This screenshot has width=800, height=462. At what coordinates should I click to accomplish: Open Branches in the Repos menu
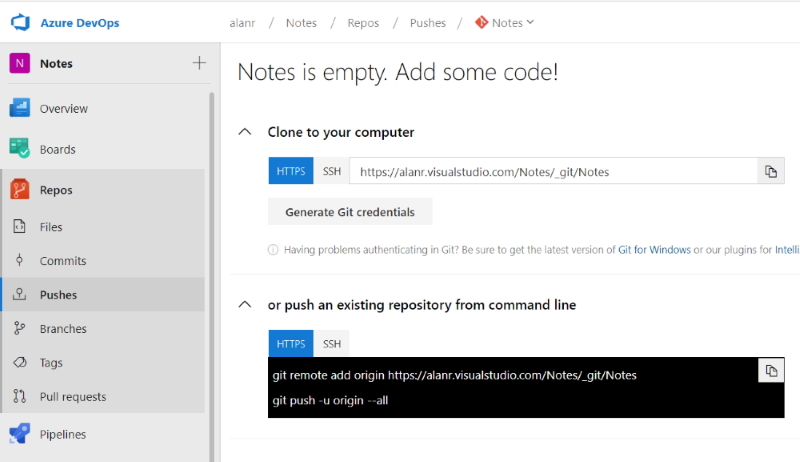[62, 329]
